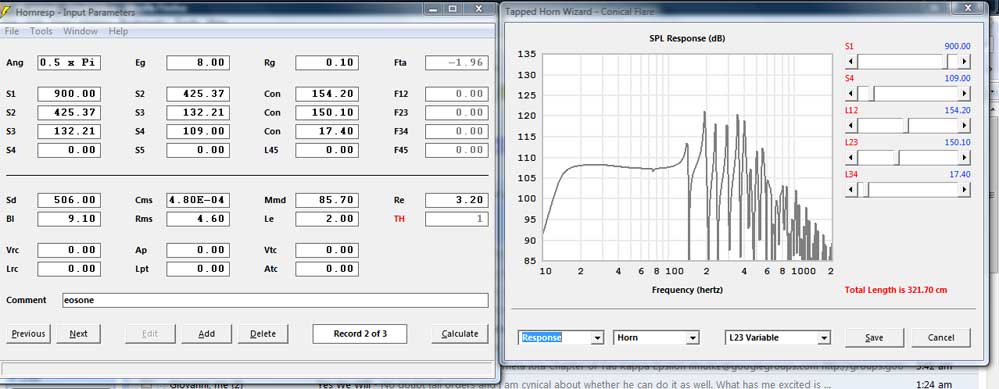The image size is (999, 389).
Task: Click the Bl field showing 9.10
Action: (x=69, y=219)
